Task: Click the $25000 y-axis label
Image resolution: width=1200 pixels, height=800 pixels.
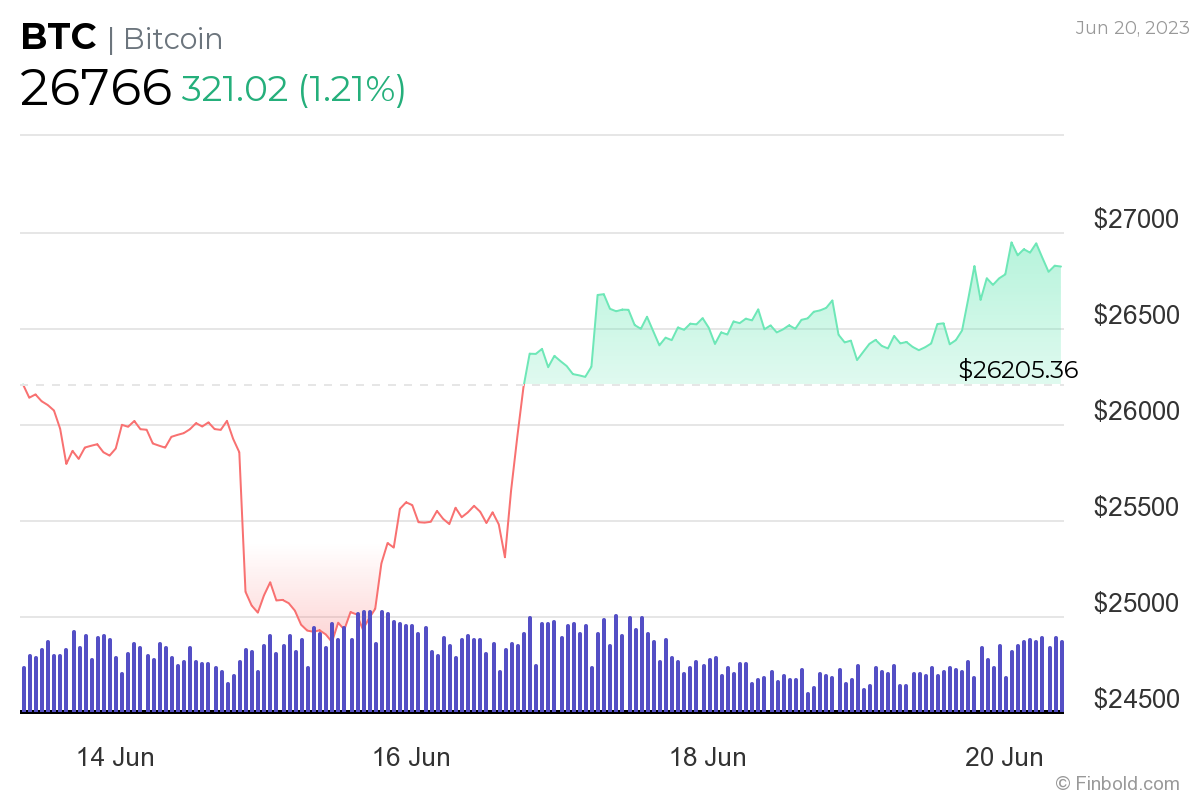Action: pyautogui.click(x=1138, y=603)
